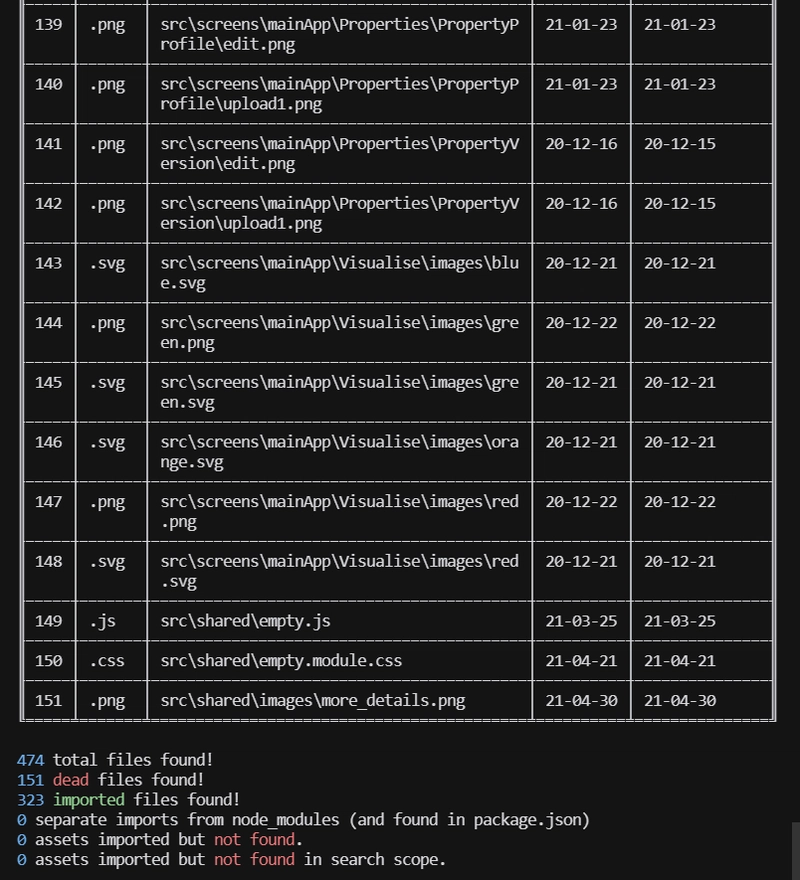The image size is (800, 880).
Task: Click src\shared\empty.module.css path
Action: pyautogui.click(x=281, y=661)
